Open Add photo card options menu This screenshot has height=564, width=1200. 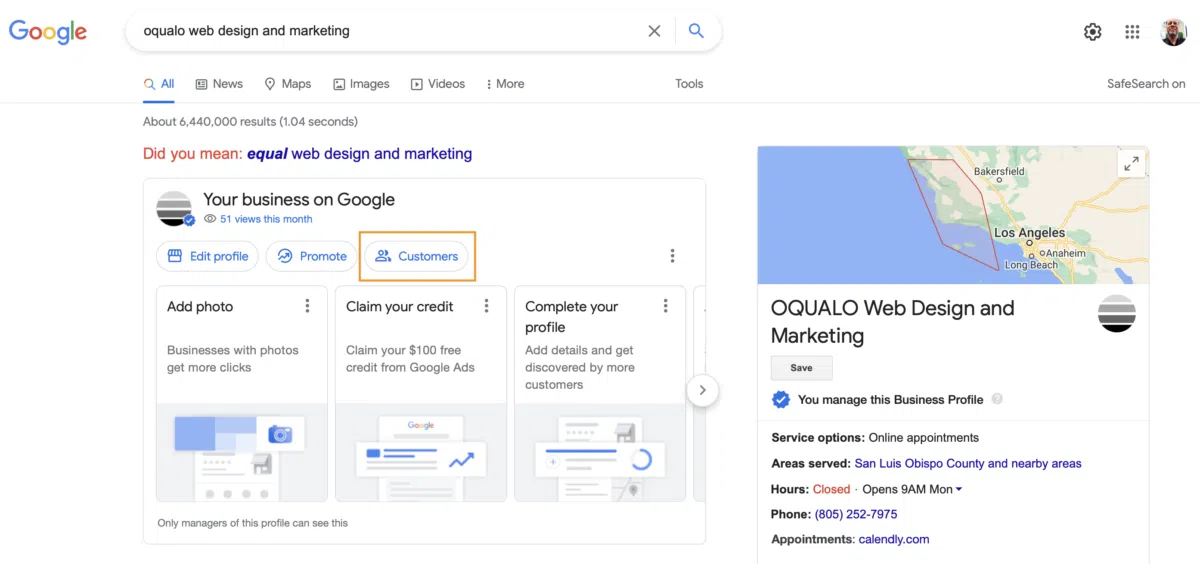[307, 306]
